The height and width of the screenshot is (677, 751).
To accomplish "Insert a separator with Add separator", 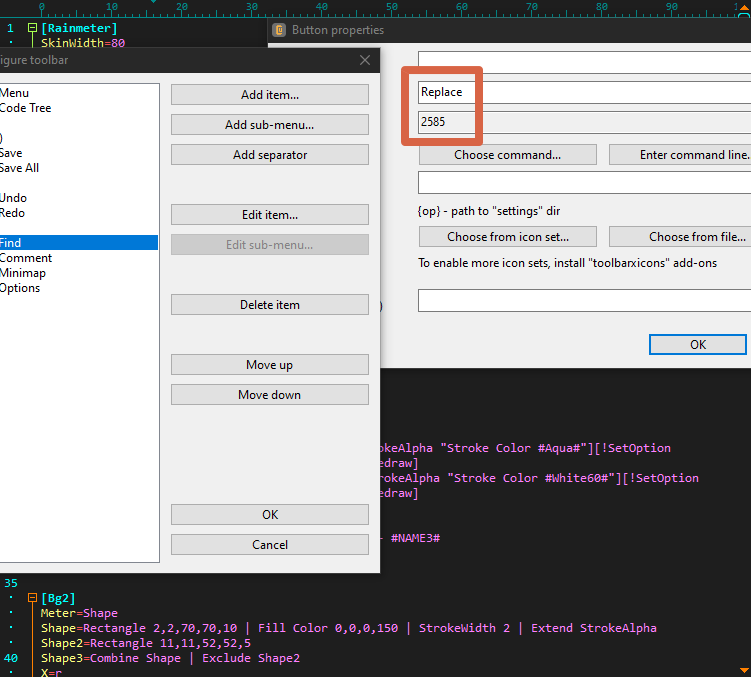I will (x=270, y=155).
